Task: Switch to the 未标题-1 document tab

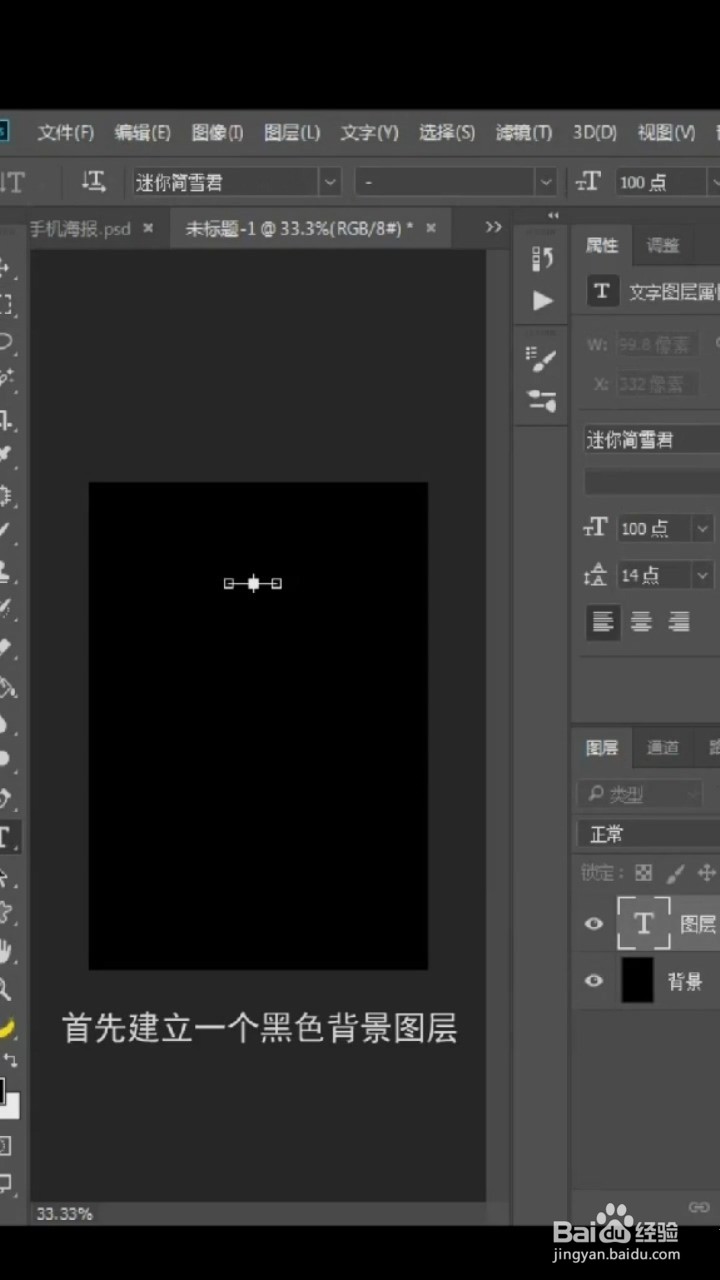Action: pos(299,229)
